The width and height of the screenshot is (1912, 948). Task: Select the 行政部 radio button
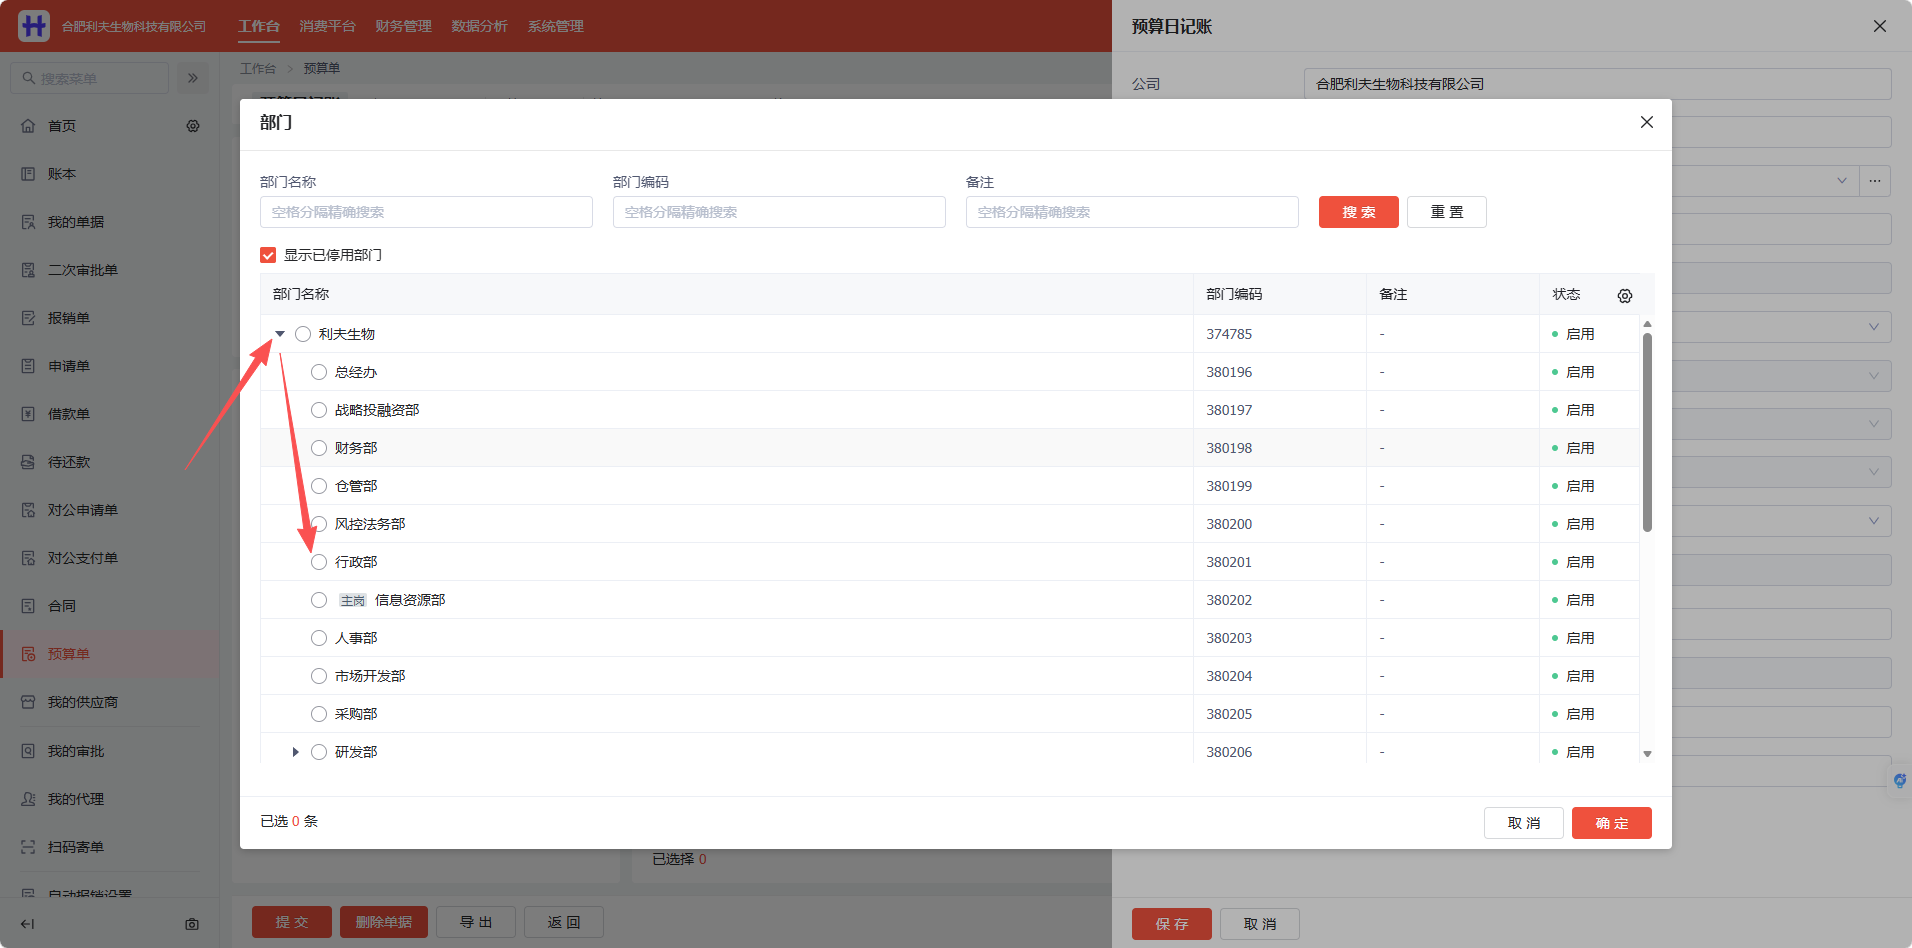click(x=319, y=562)
